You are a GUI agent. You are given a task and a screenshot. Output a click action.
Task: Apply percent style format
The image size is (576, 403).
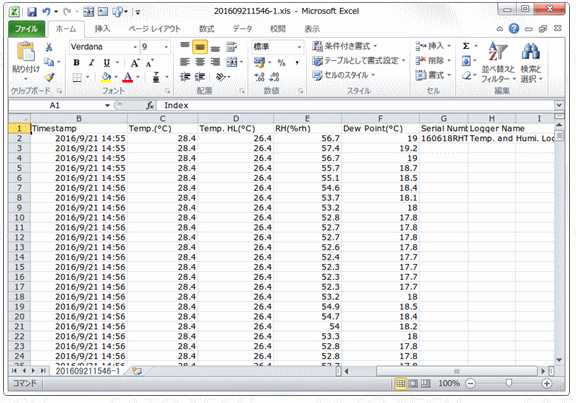[x=281, y=63]
